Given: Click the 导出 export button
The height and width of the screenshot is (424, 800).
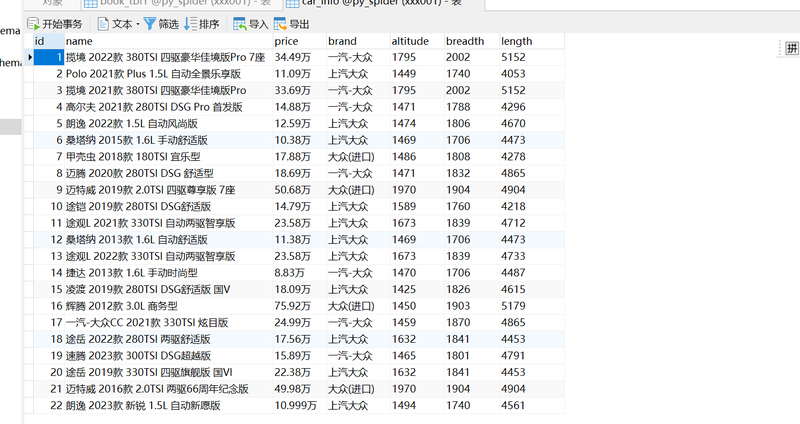Looking at the screenshot, I should 291,24.
